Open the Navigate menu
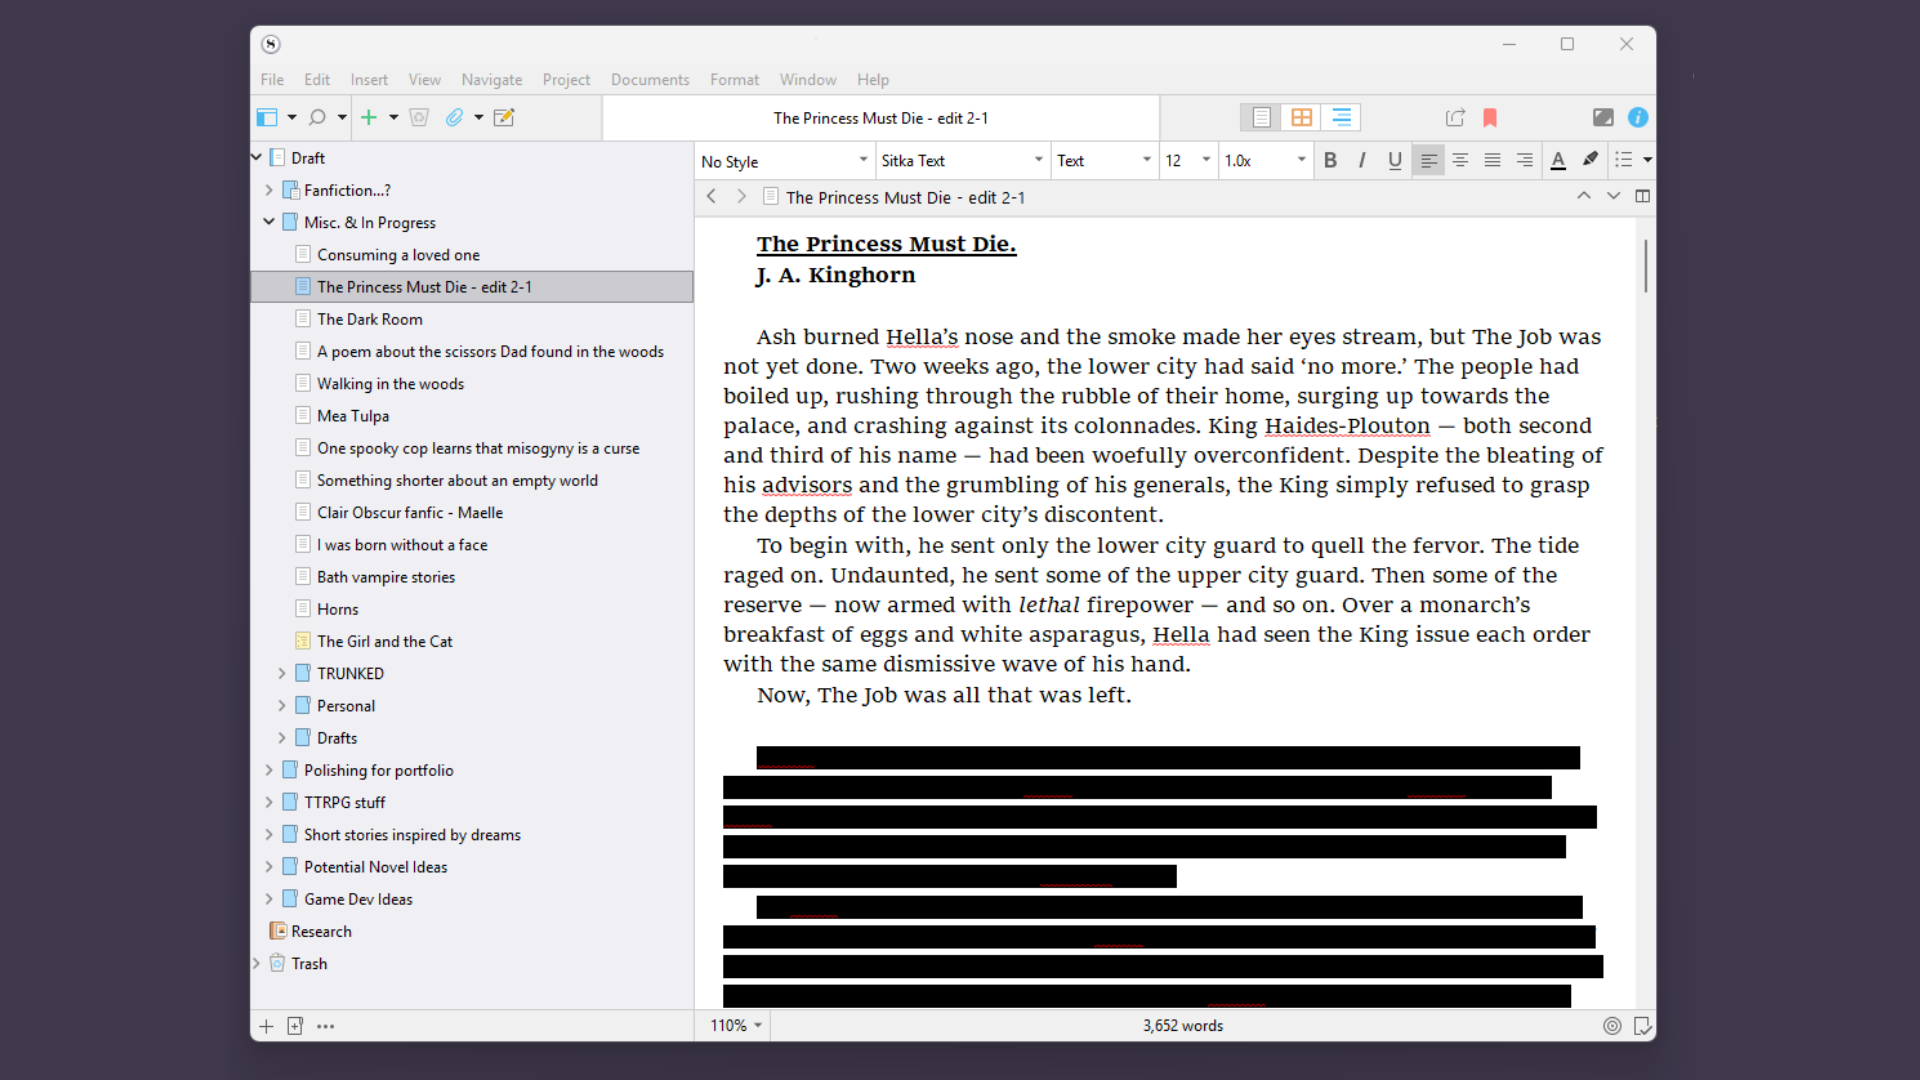Viewport: 1920px width, 1080px height. (x=492, y=80)
